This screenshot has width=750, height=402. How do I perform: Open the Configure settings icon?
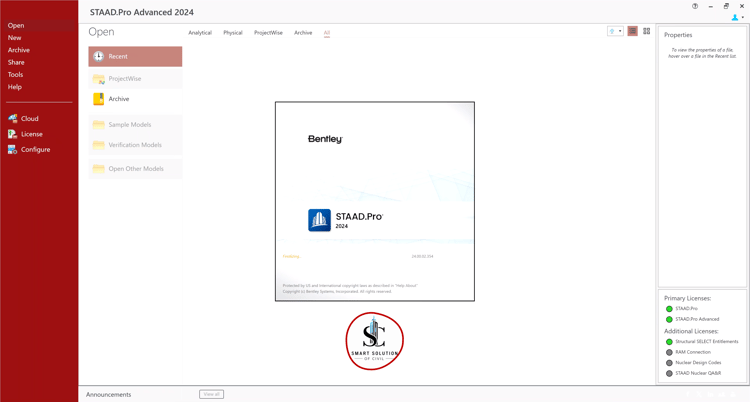click(x=12, y=149)
